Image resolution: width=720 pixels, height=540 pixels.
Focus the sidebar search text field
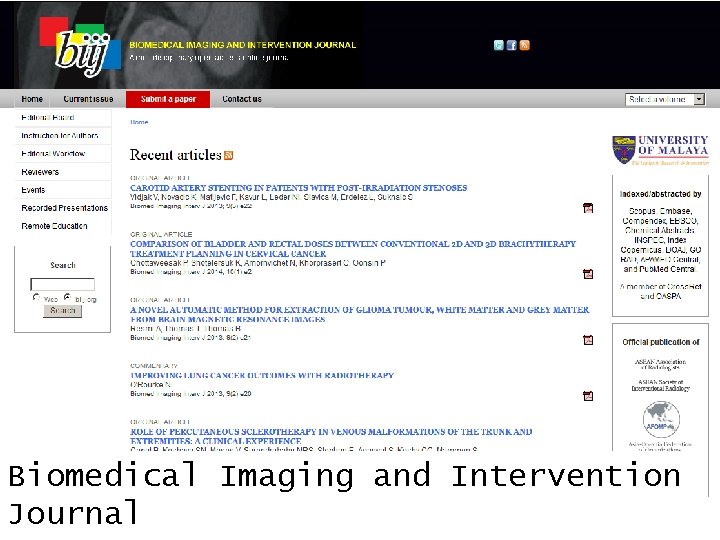pyautogui.click(x=62, y=284)
